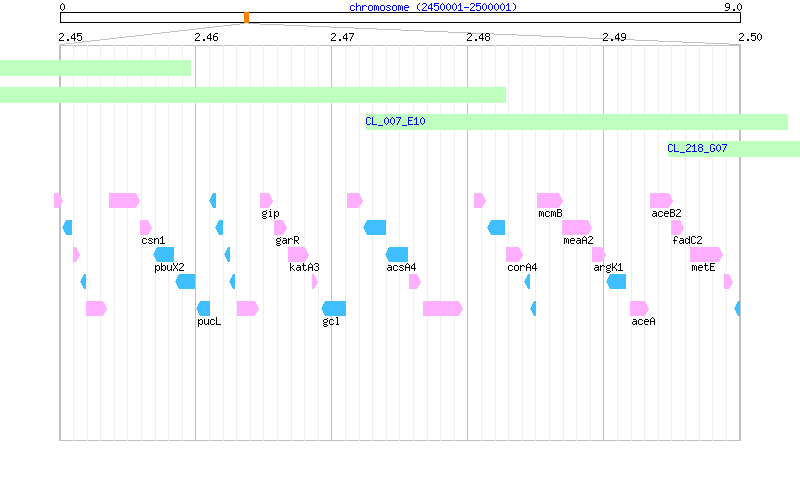Select the pink mcmB gene arrow

(x=549, y=201)
